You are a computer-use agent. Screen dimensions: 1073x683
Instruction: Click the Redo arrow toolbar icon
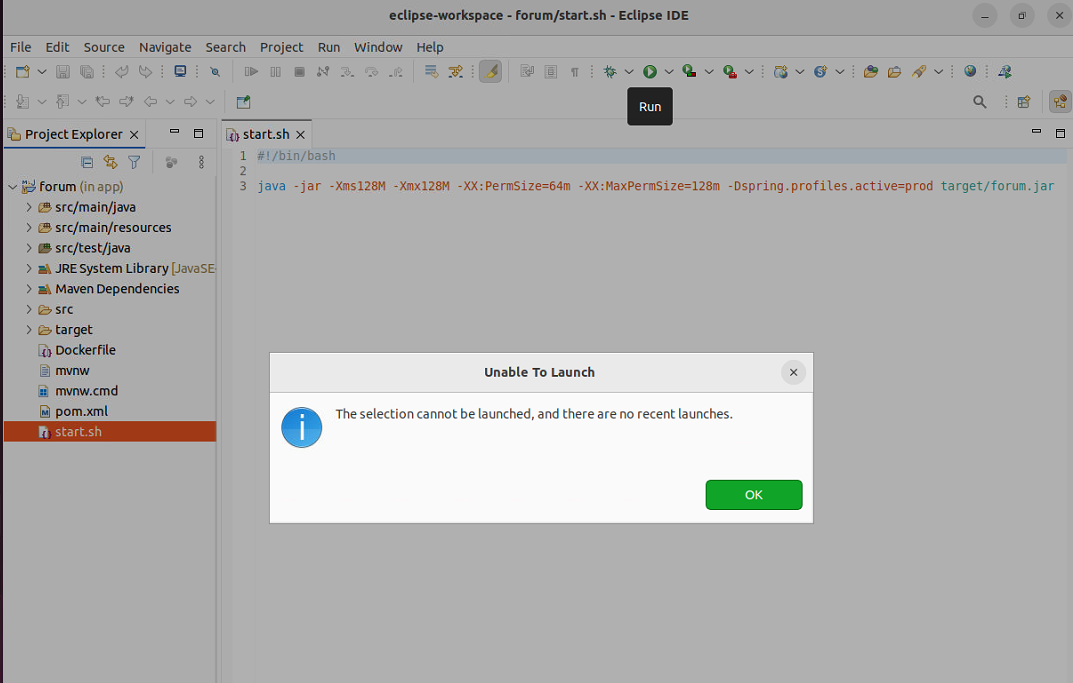pyautogui.click(x=145, y=71)
